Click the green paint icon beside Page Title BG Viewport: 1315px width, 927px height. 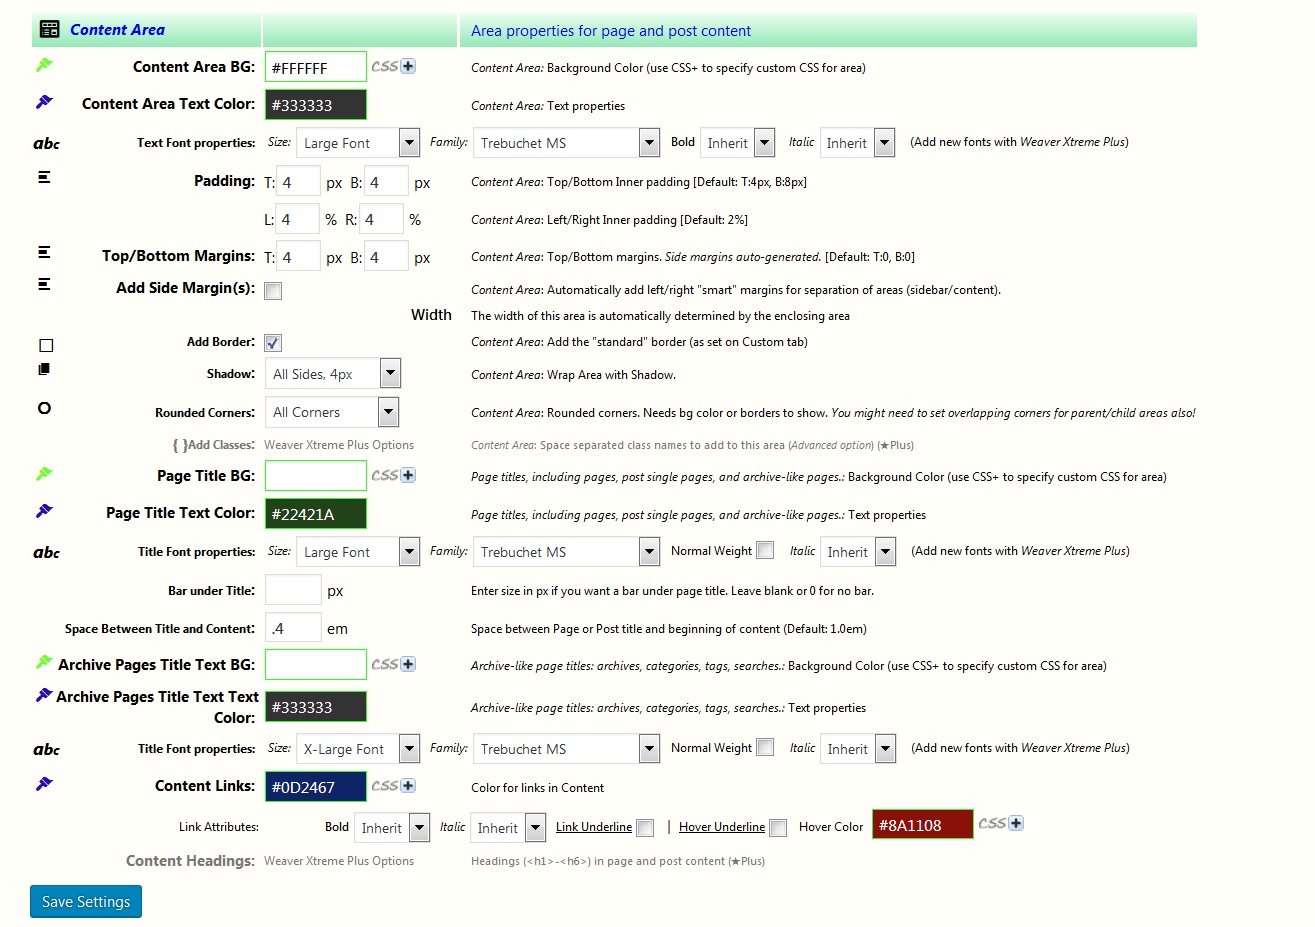44,474
